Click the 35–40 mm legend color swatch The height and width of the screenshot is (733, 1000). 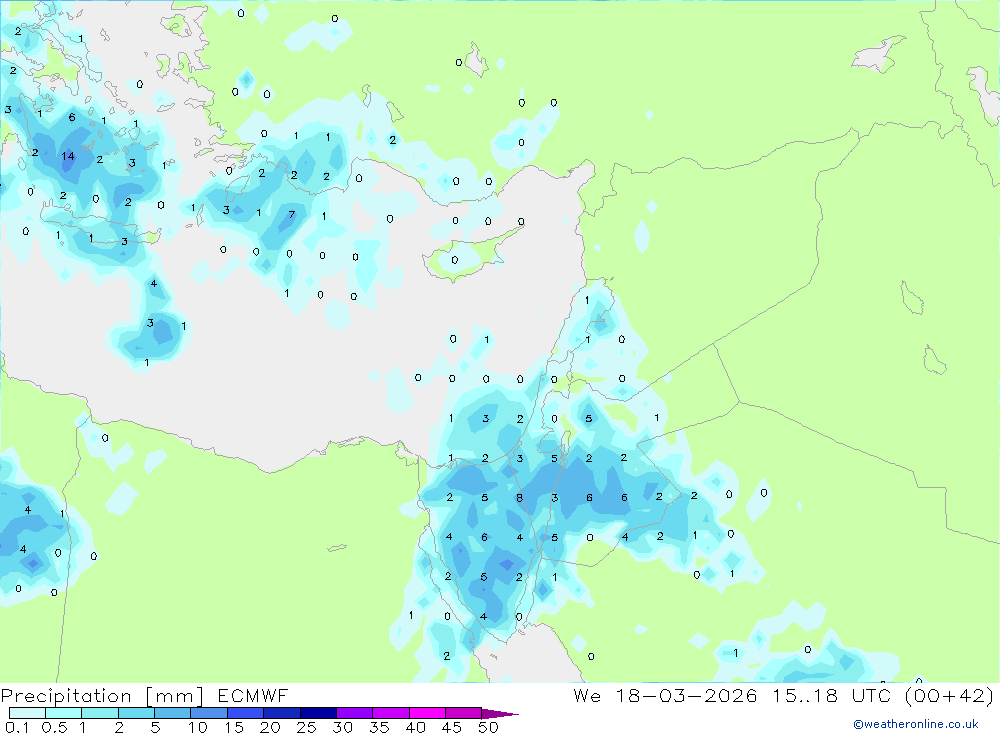(391, 713)
